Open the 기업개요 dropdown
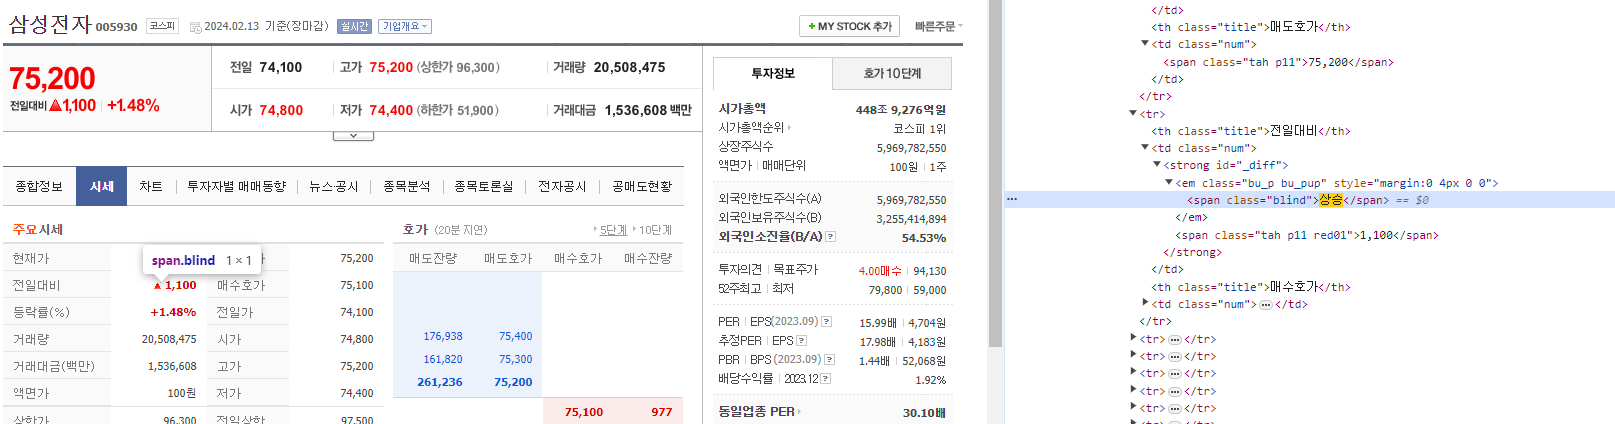Image resolution: width=1615 pixels, height=424 pixels. point(405,27)
